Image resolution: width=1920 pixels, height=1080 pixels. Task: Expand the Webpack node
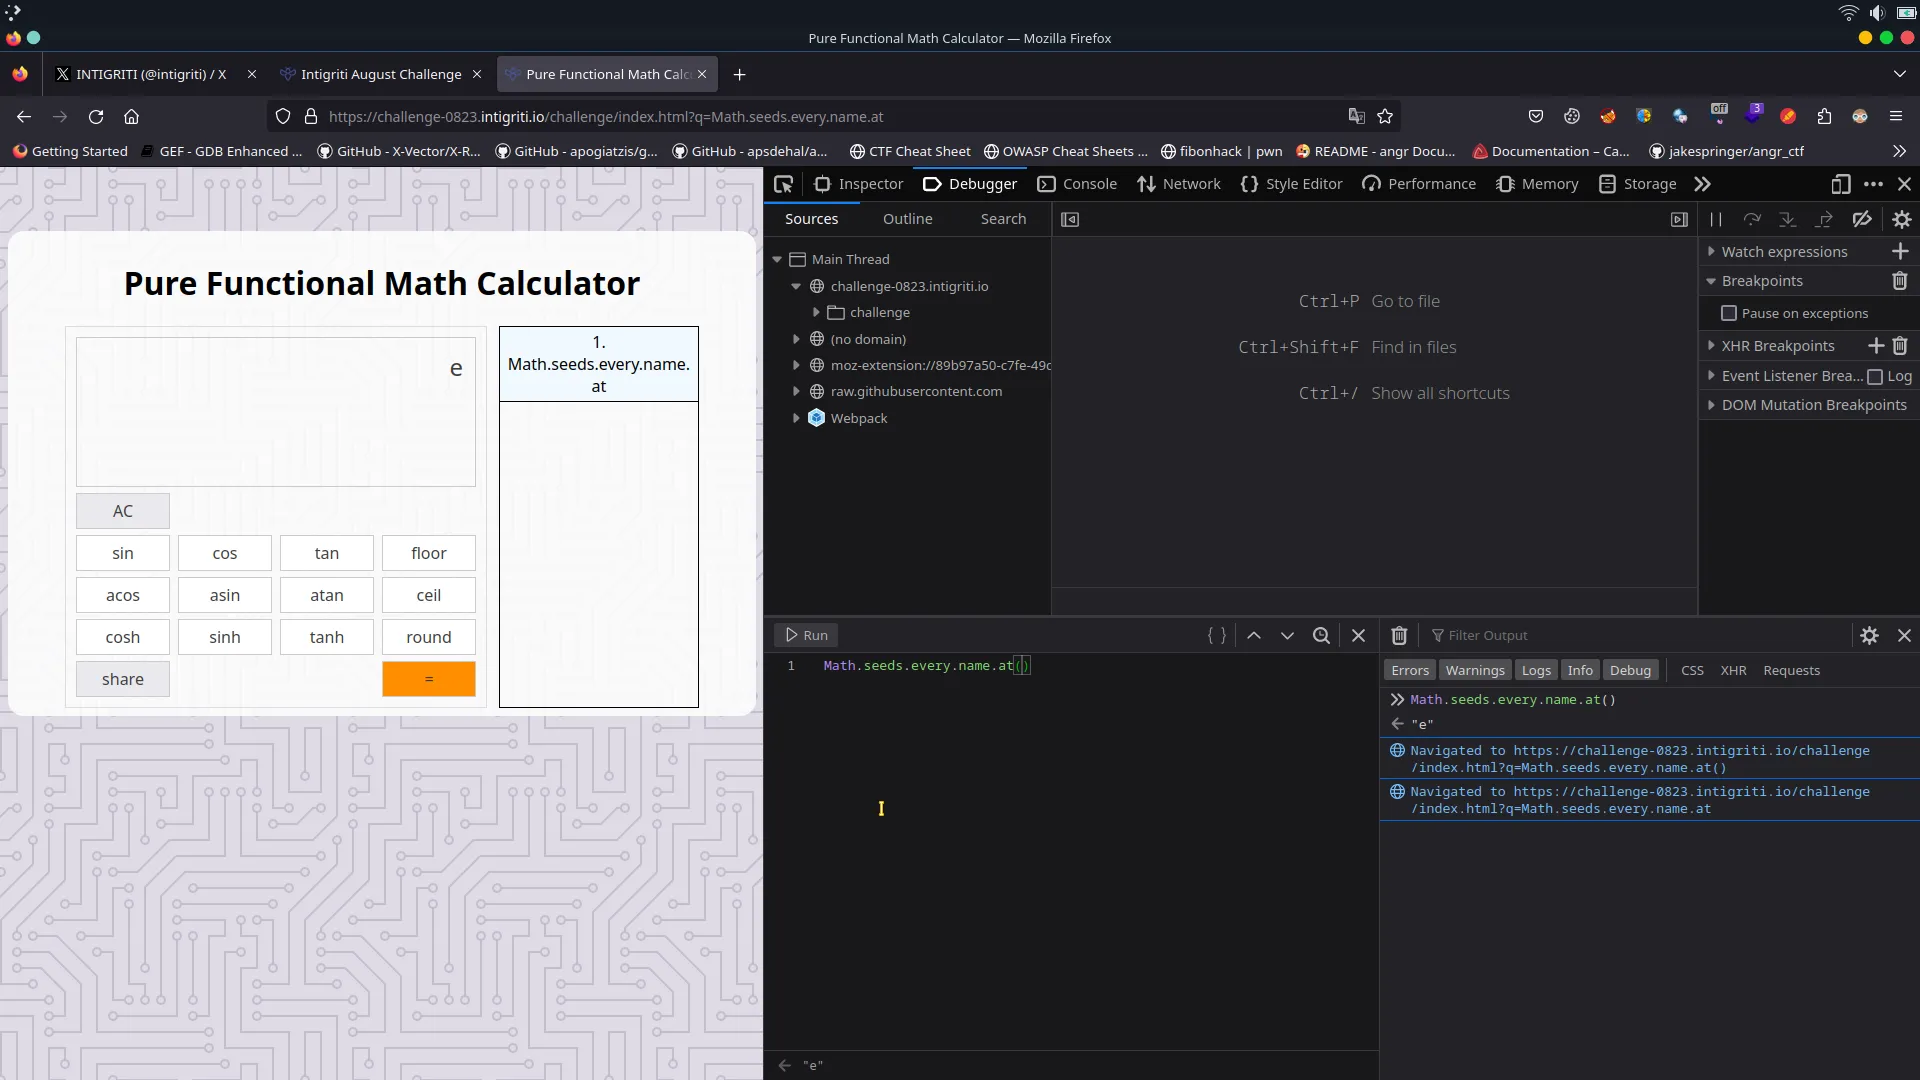click(x=796, y=418)
